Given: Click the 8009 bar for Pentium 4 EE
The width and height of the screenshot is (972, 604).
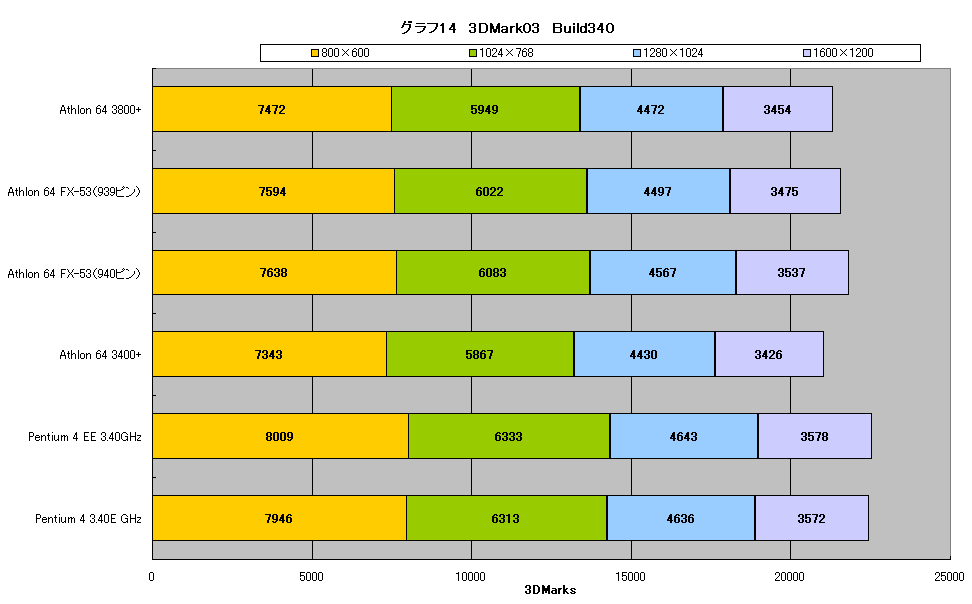Looking at the screenshot, I should [281, 436].
